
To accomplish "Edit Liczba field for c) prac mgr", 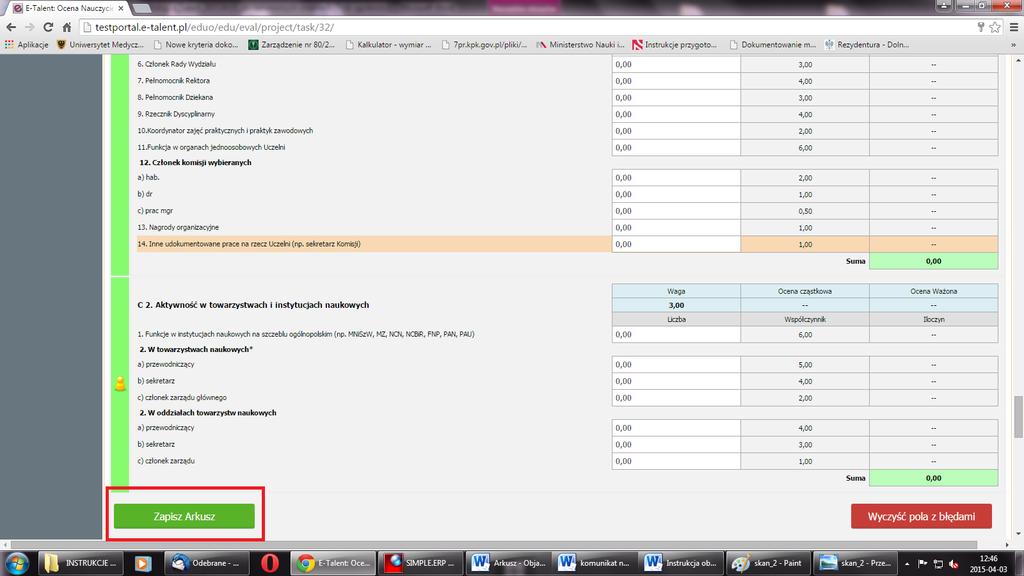I will pos(676,211).
